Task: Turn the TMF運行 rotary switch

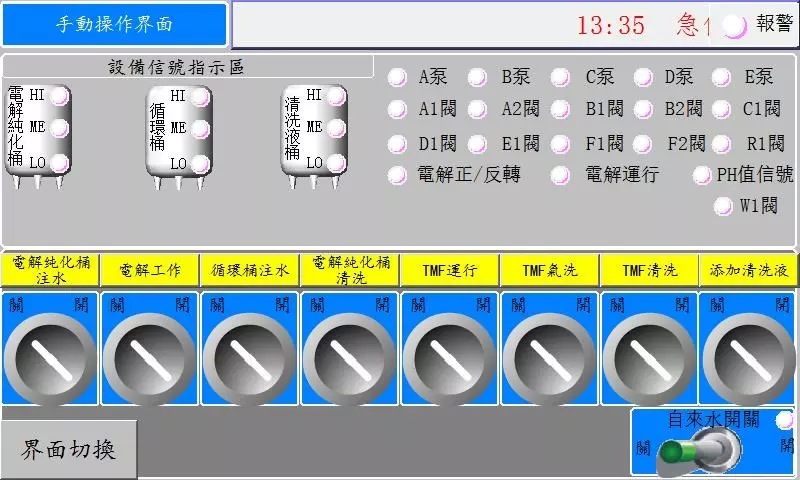Action: click(449, 360)
